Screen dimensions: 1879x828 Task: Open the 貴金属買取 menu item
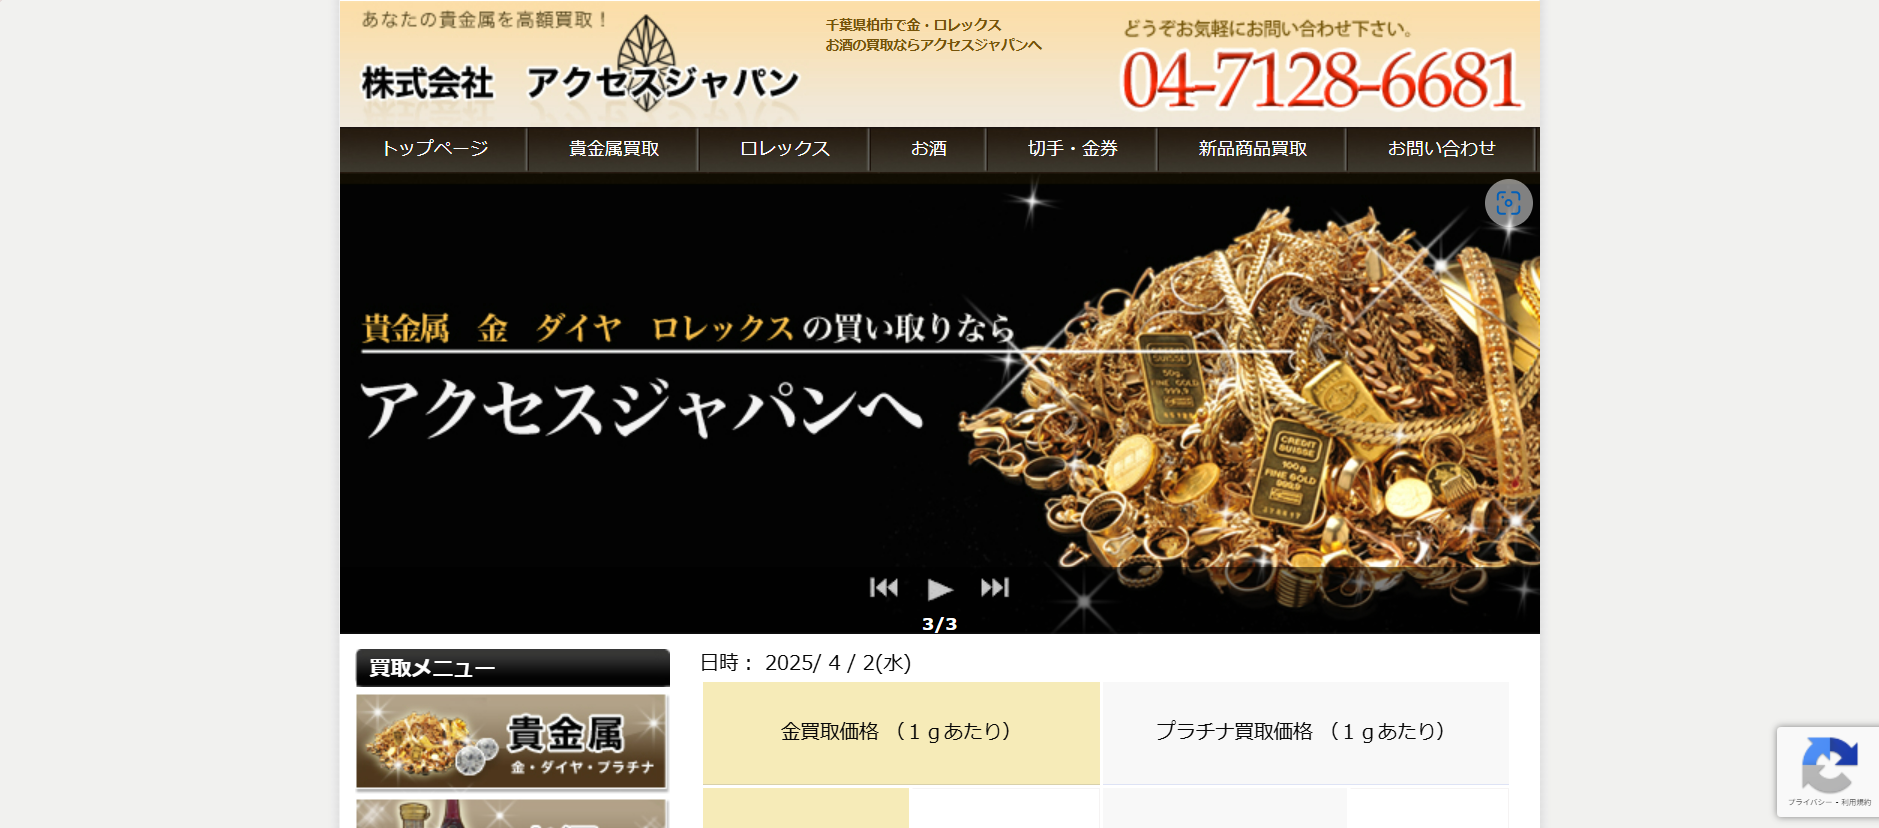[x=614, y=149]
